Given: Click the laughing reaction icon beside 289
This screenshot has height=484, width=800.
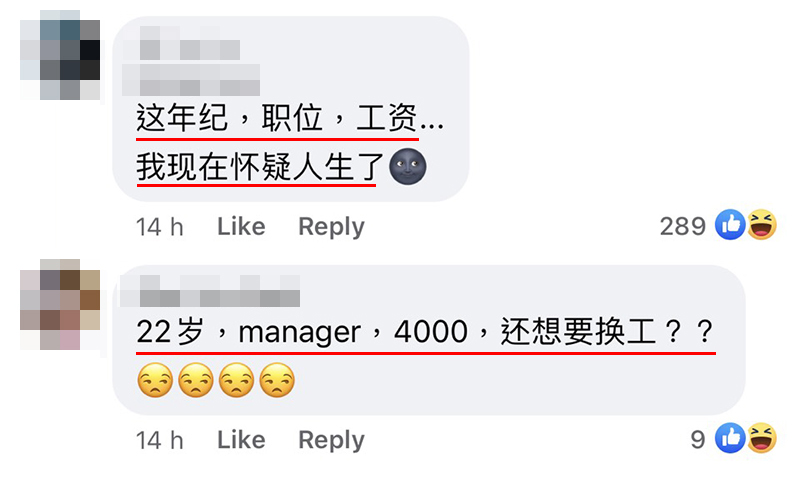Looking at the screenshot, I should [762, 224].
